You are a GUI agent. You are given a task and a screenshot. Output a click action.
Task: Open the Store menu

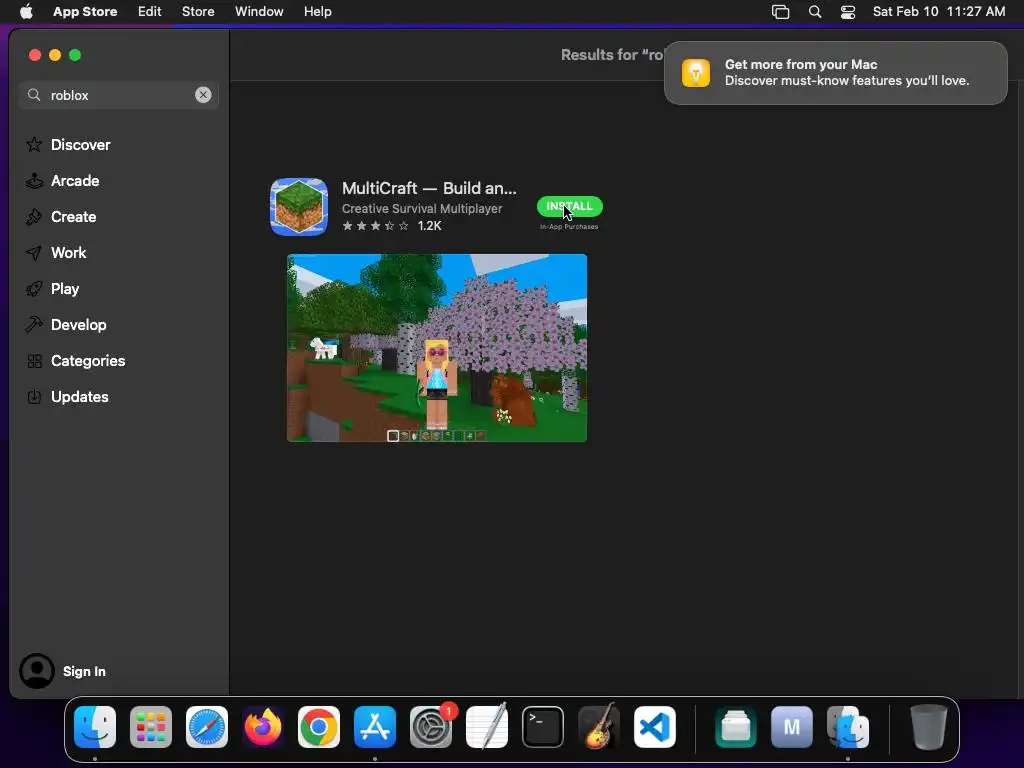click(x=198, y=12)
